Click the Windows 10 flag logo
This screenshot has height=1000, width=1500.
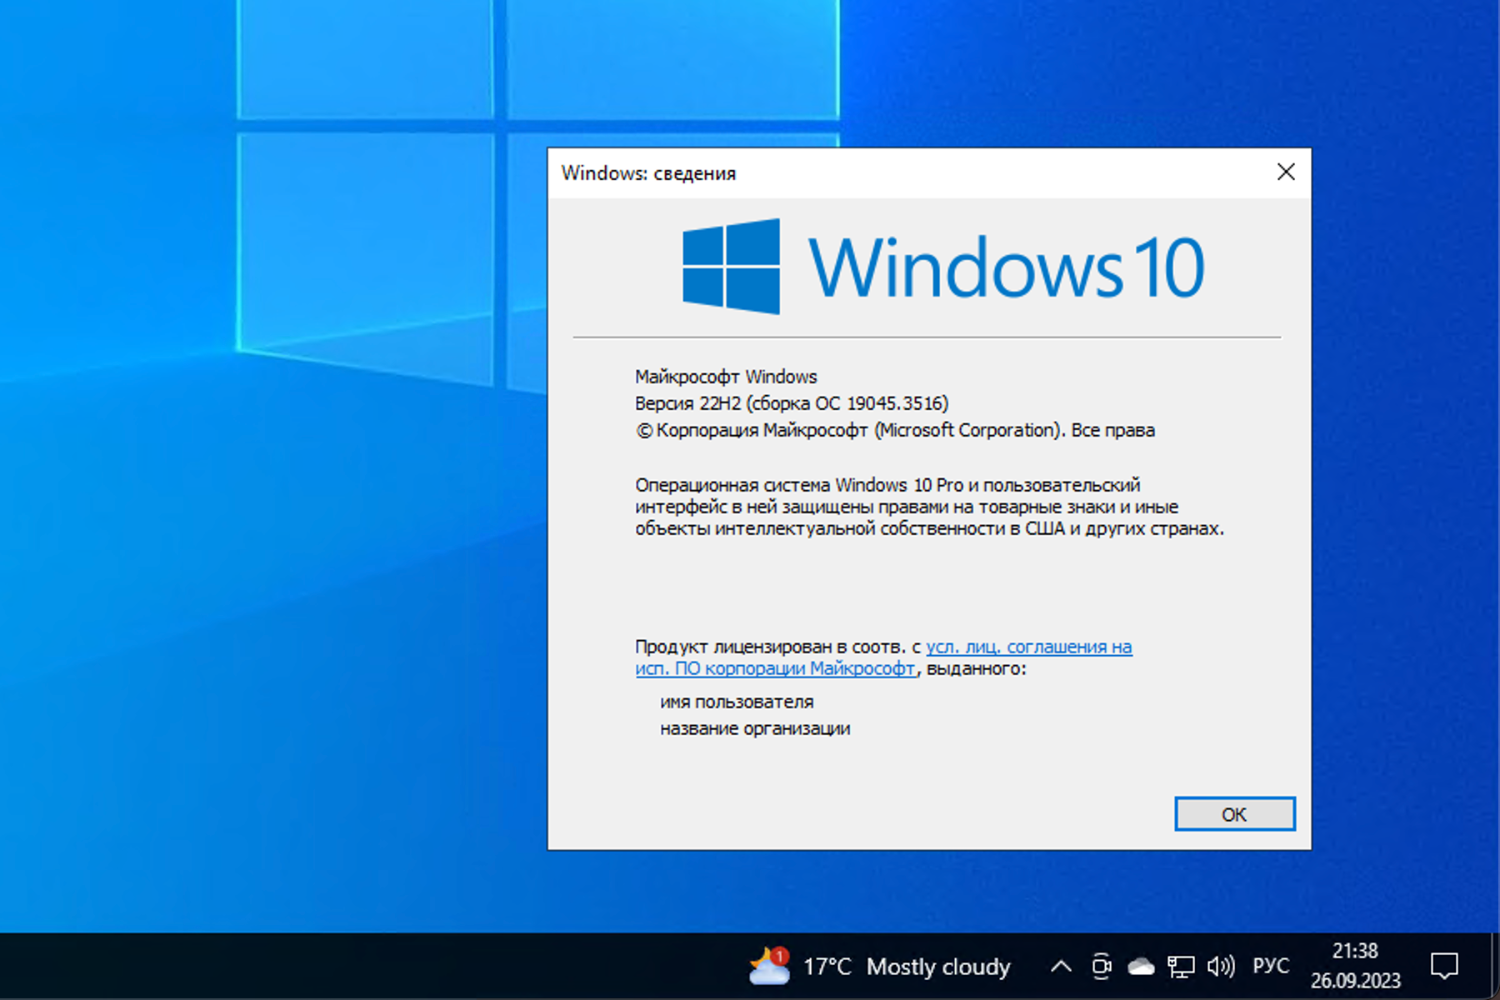point(729,267)
